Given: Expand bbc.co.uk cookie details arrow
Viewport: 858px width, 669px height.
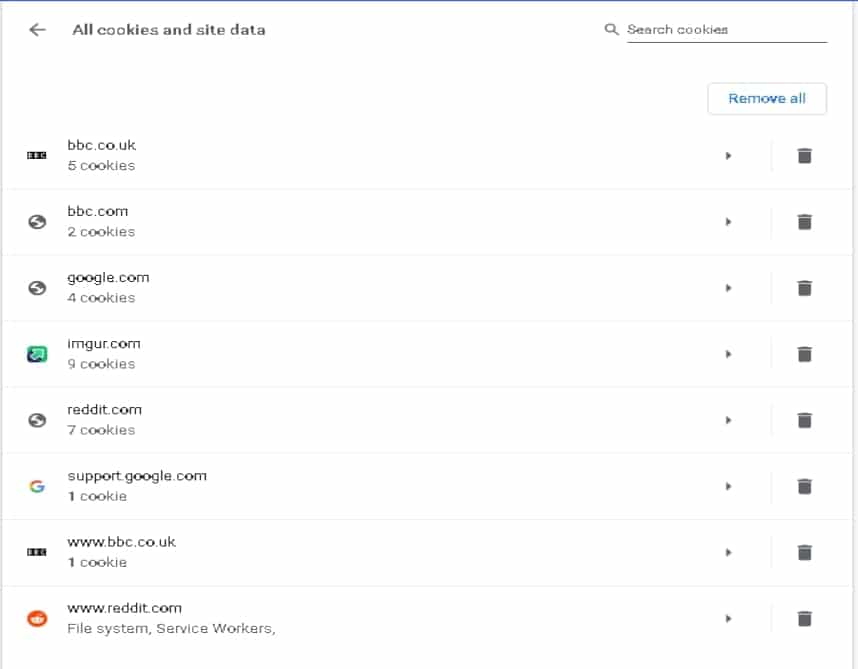Looking at the screenshot, I should pyautogui.click(x=728, y=156).
